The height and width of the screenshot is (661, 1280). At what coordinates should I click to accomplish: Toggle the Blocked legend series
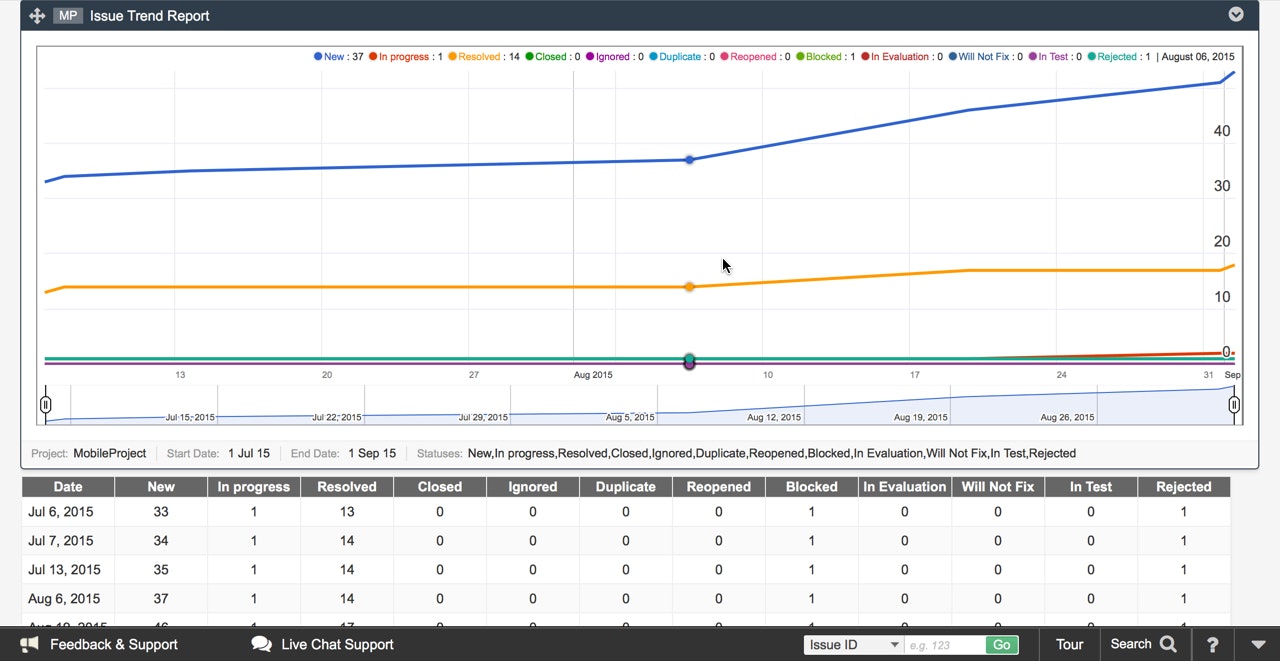pos(826,57)
